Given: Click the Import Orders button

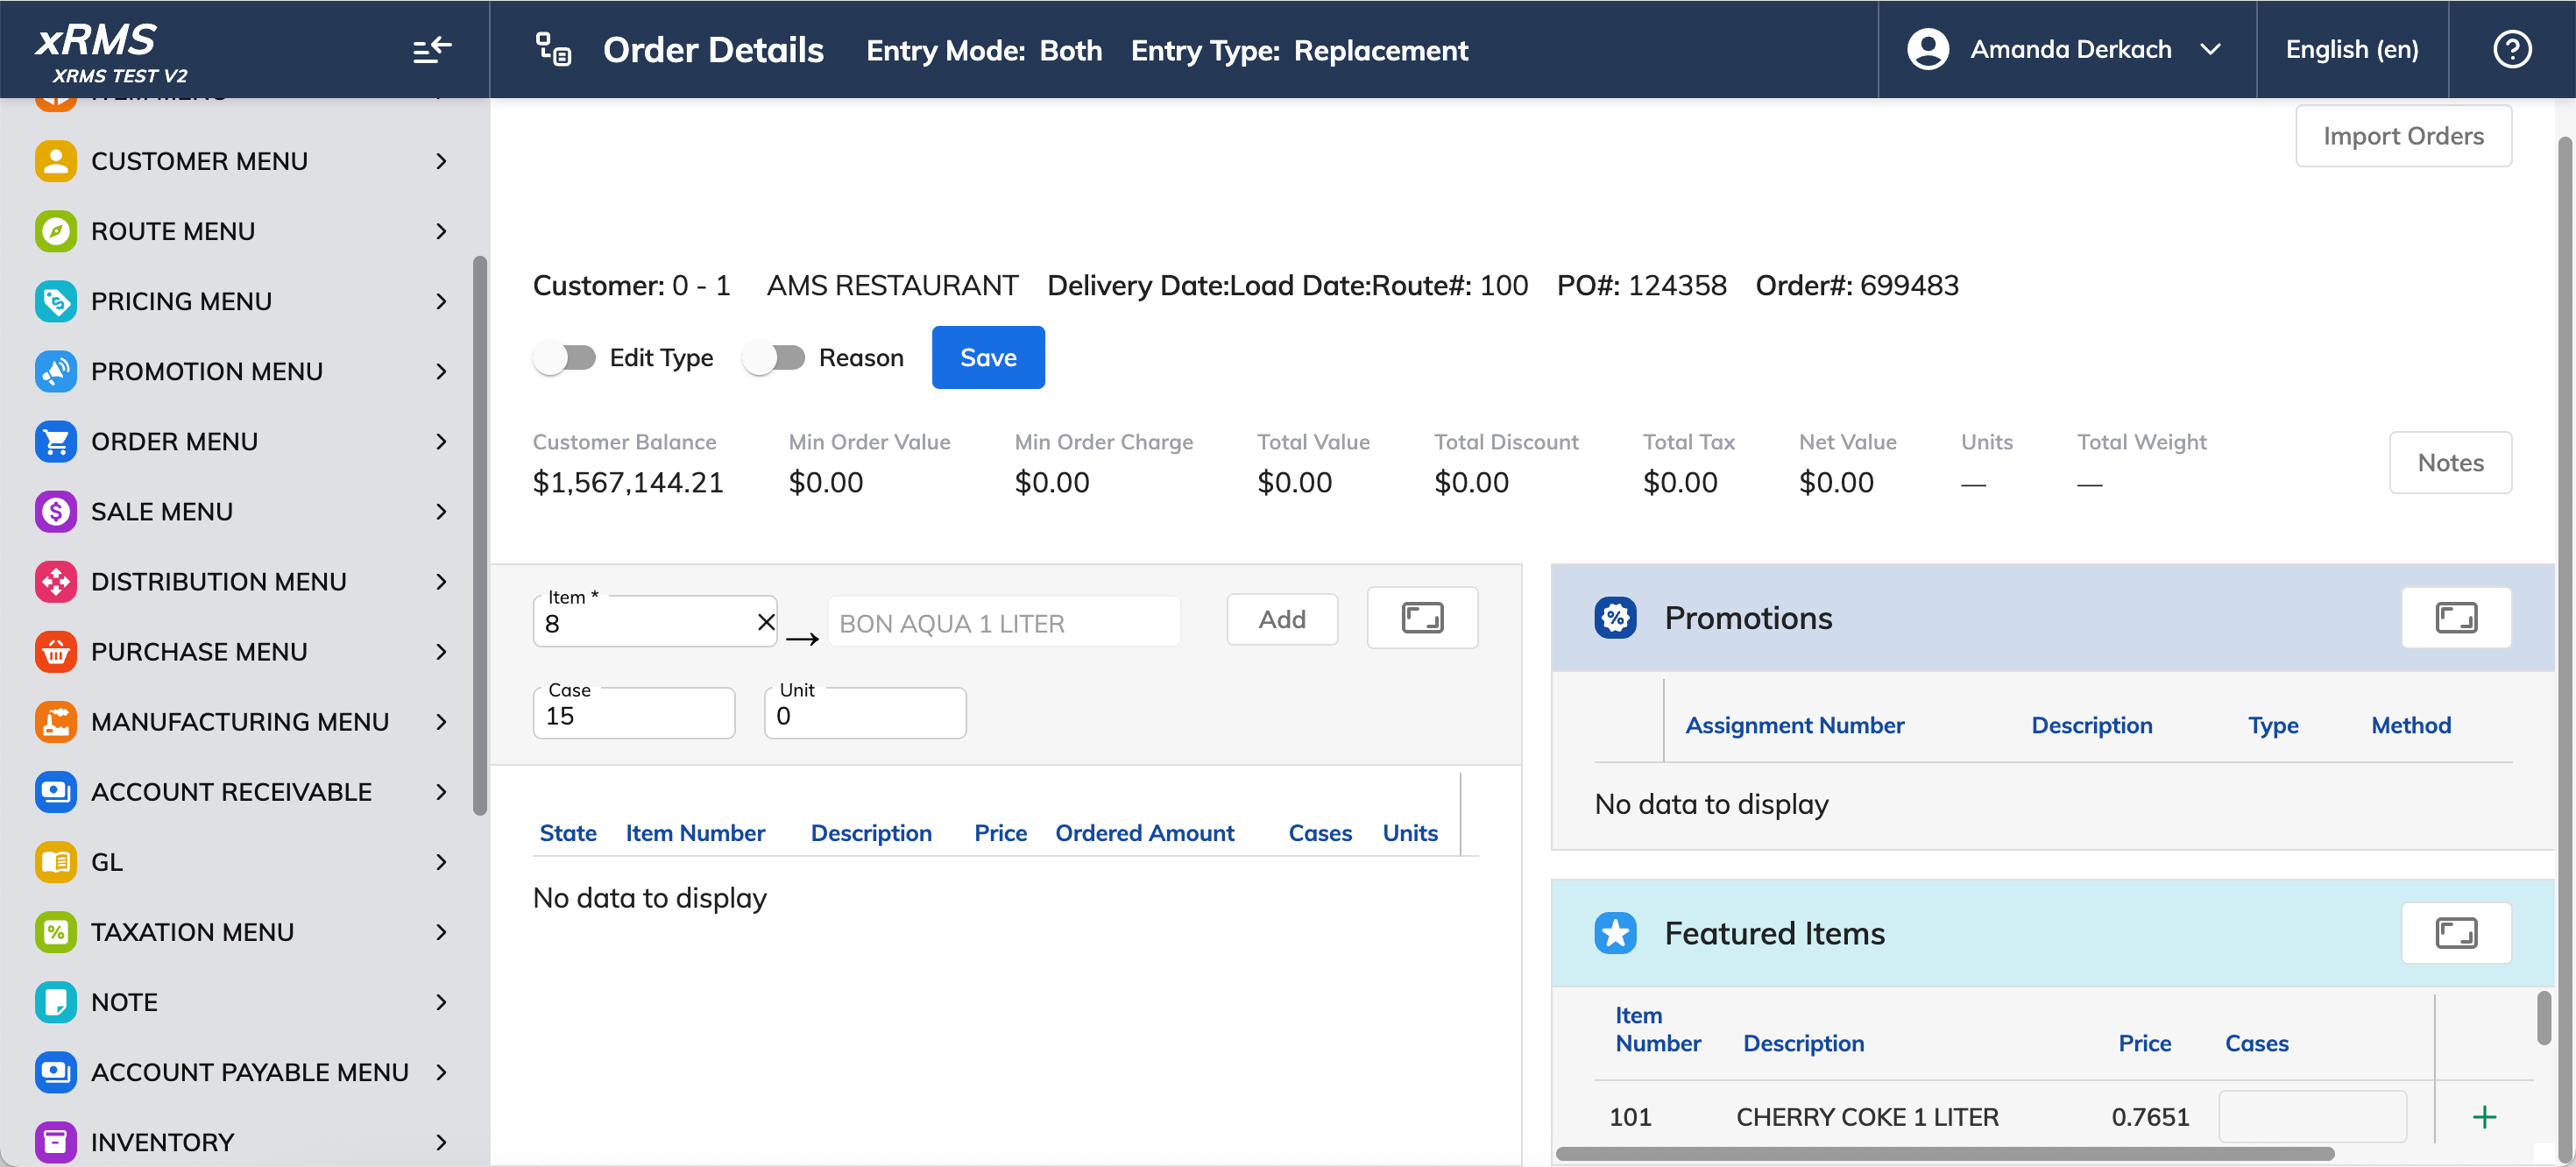Looking at the screenshot, I should coord(2403,135).
